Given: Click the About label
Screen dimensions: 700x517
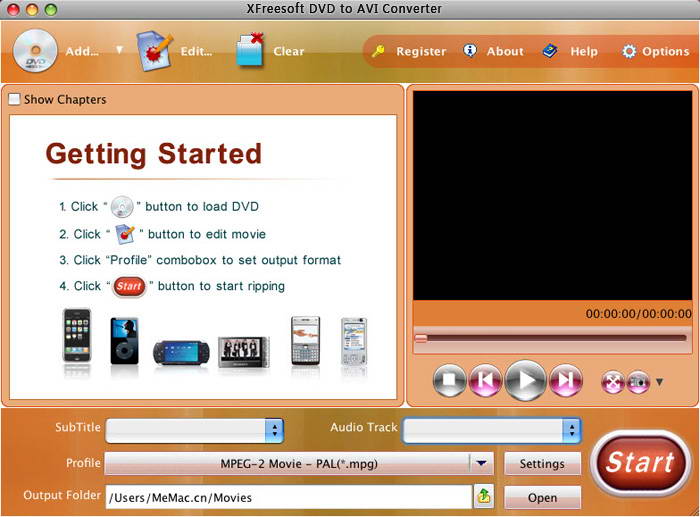Looking at the screenshot, I should point(505,51).
